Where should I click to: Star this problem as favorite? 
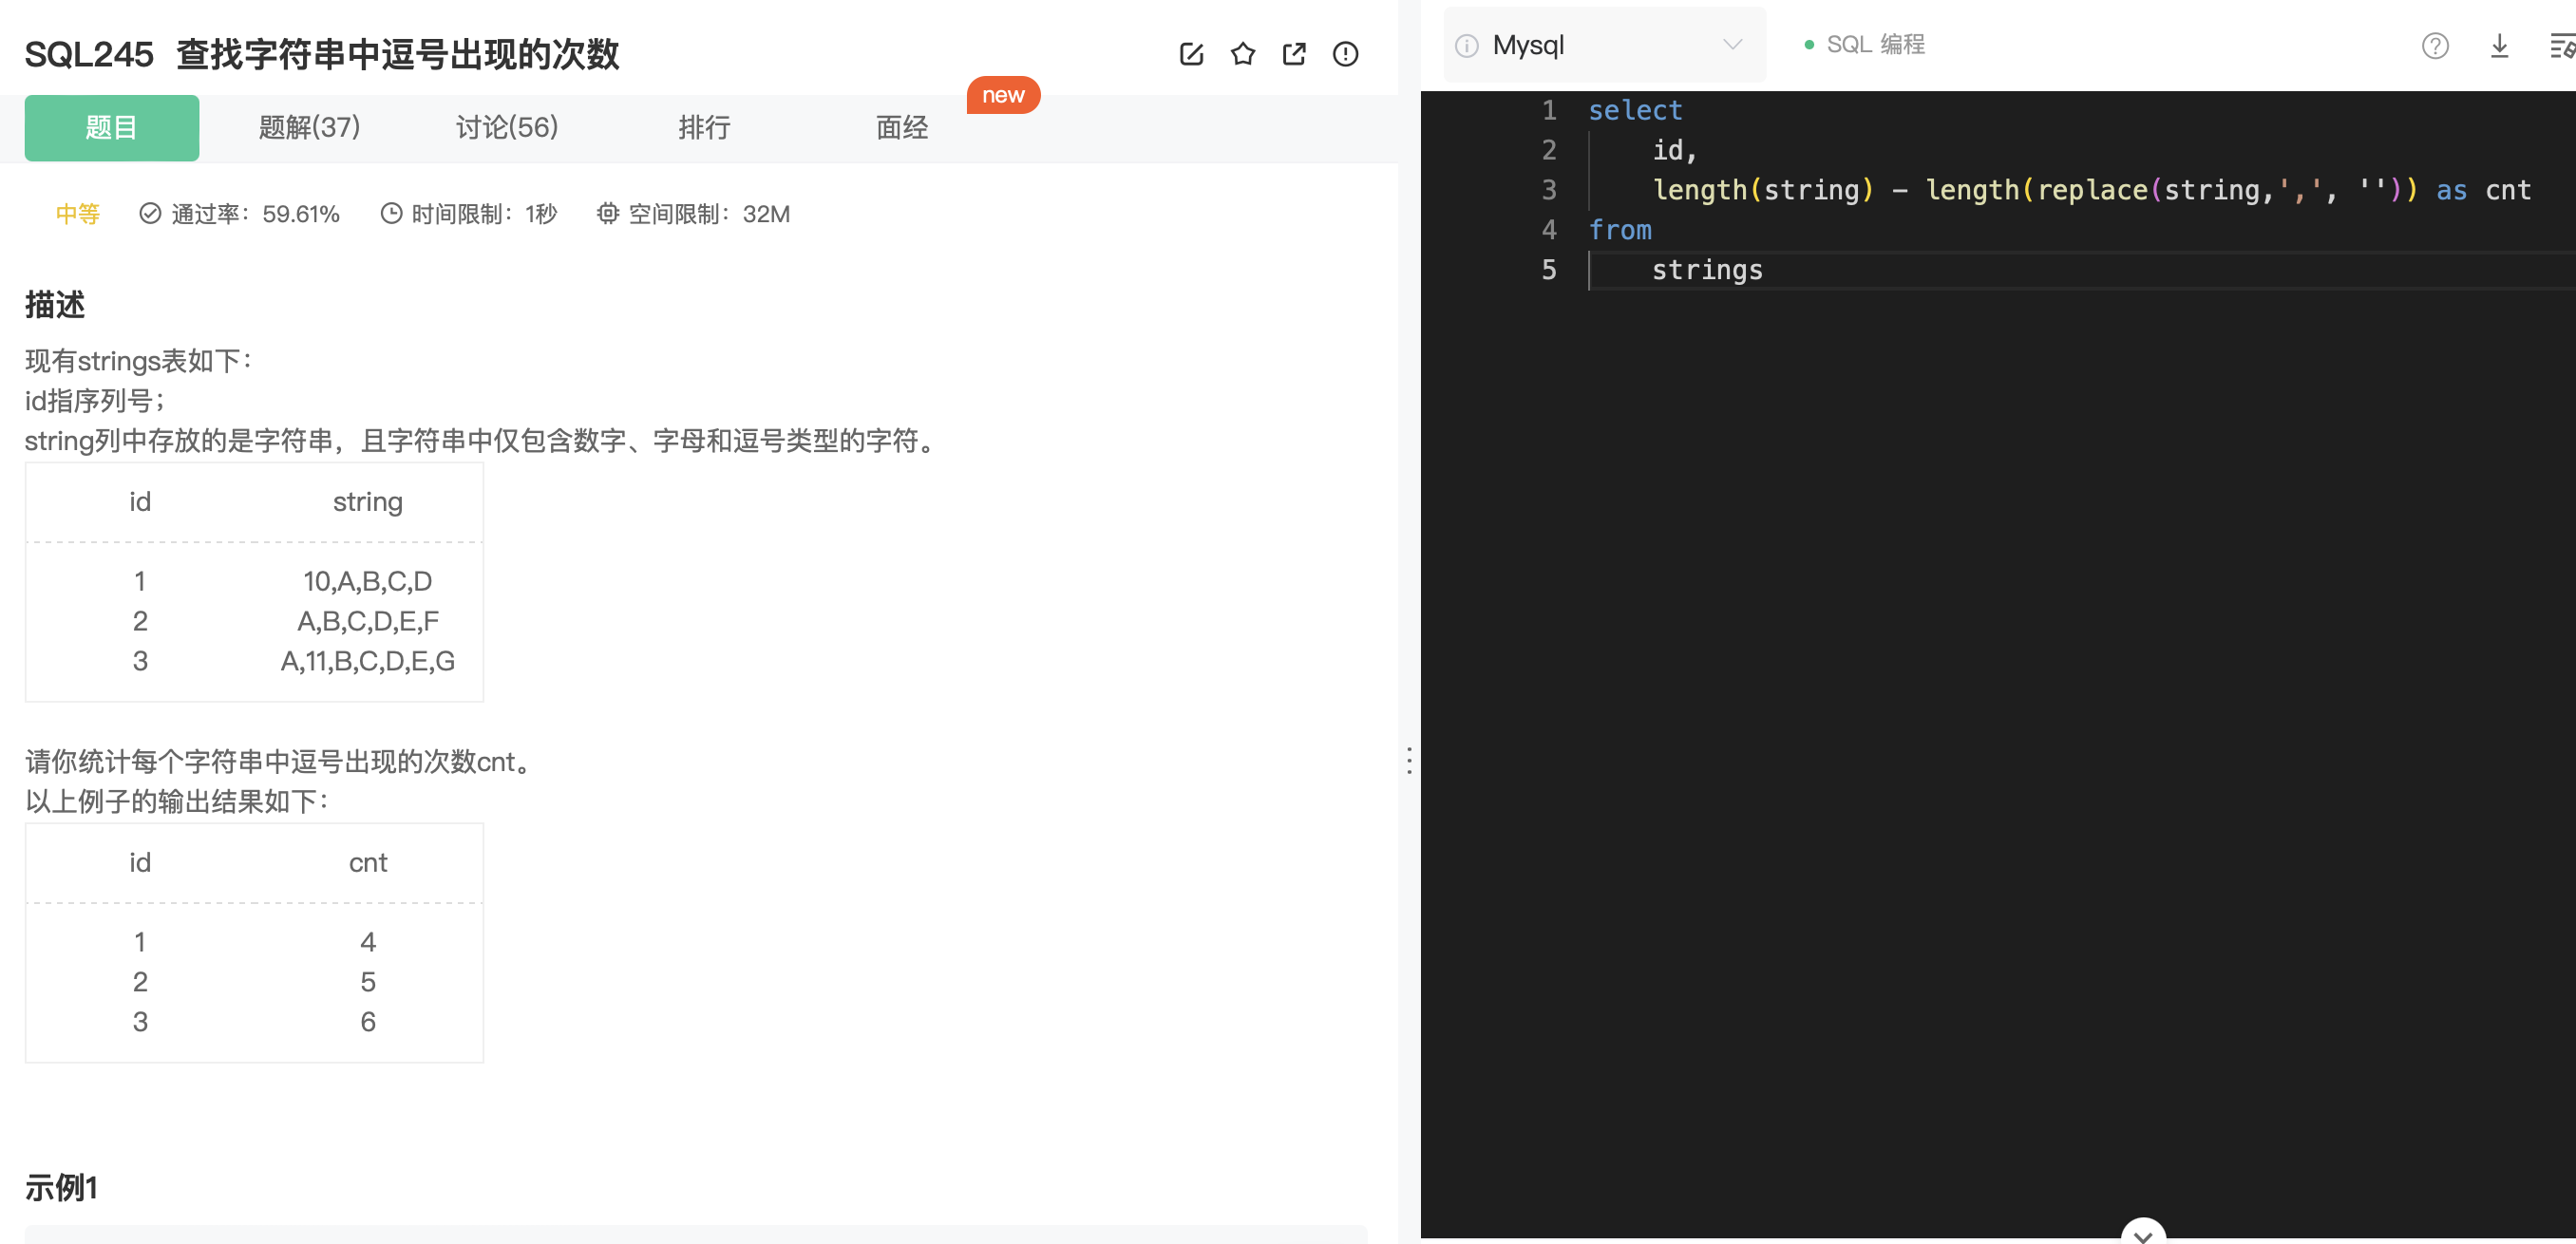tap(1243, 54)
